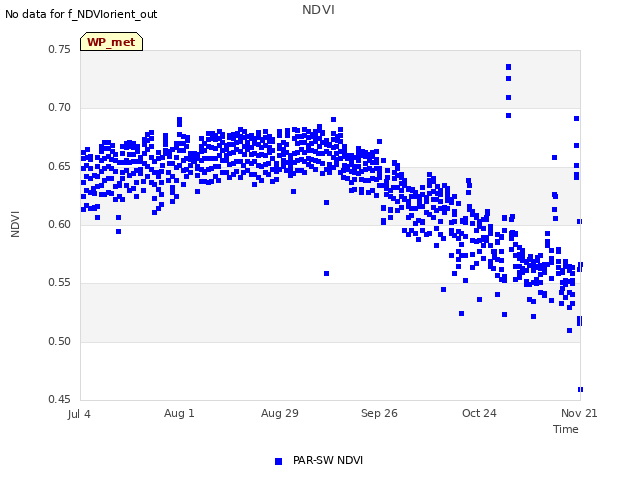Click the rotated NDVI y-axis title
640x480 pixels.
(x=15, y=224)
